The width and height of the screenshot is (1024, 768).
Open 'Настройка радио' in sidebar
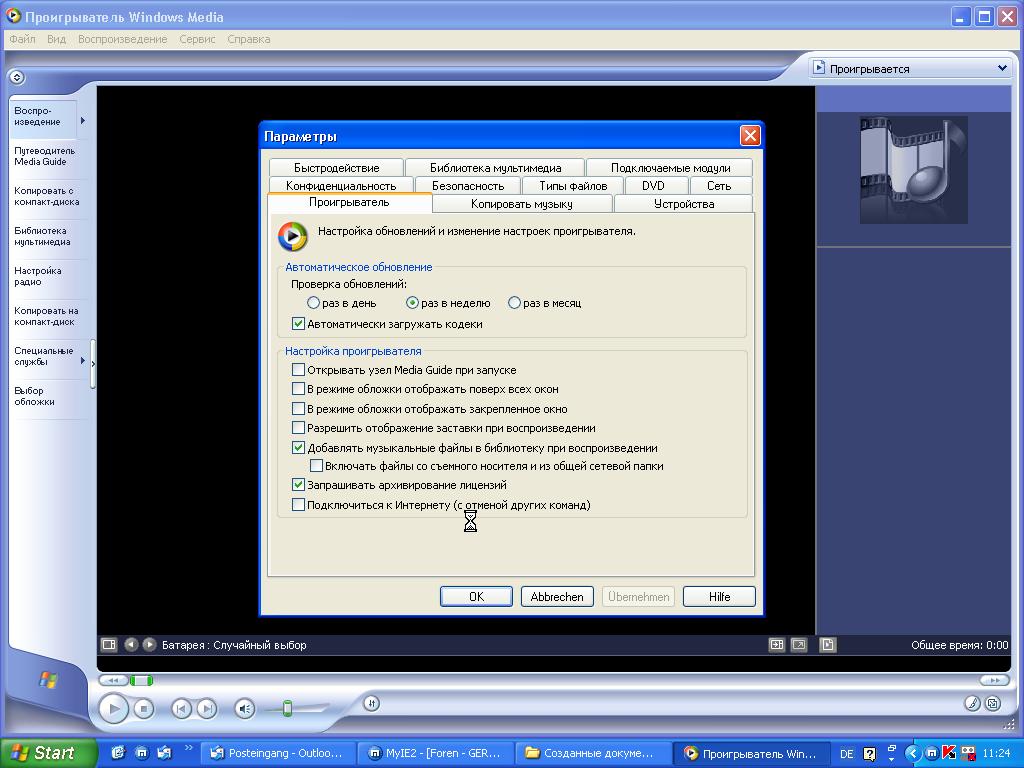point(38,276)
